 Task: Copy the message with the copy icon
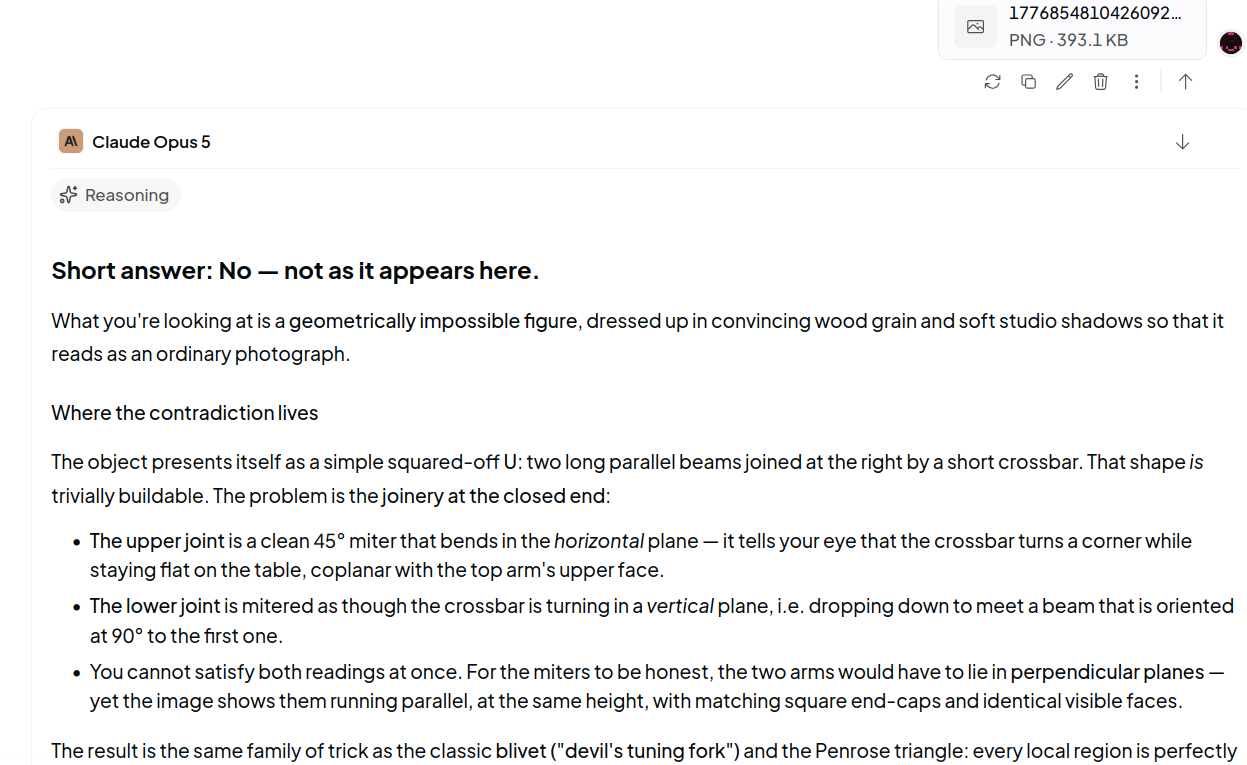pyautogui.click(x=1028, y=82)
